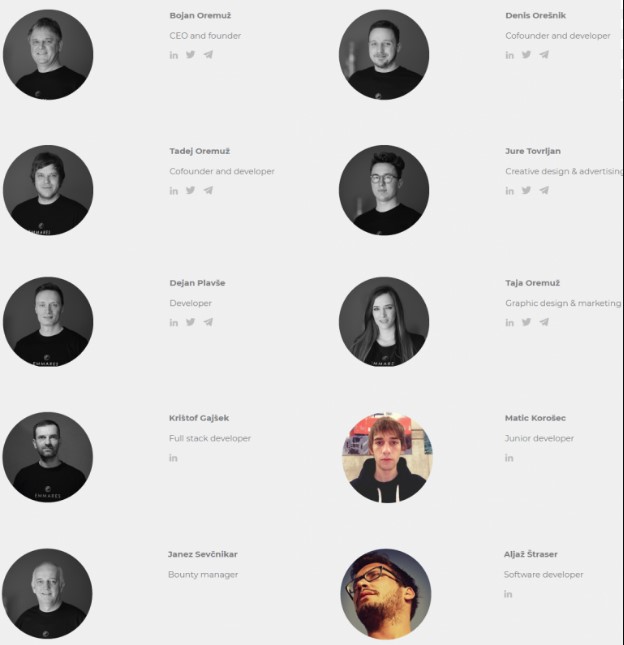The height and width of the screenshot is (645, 624).
Task: Click the name Janez Sevčnikar
Action: pos(202,554)
